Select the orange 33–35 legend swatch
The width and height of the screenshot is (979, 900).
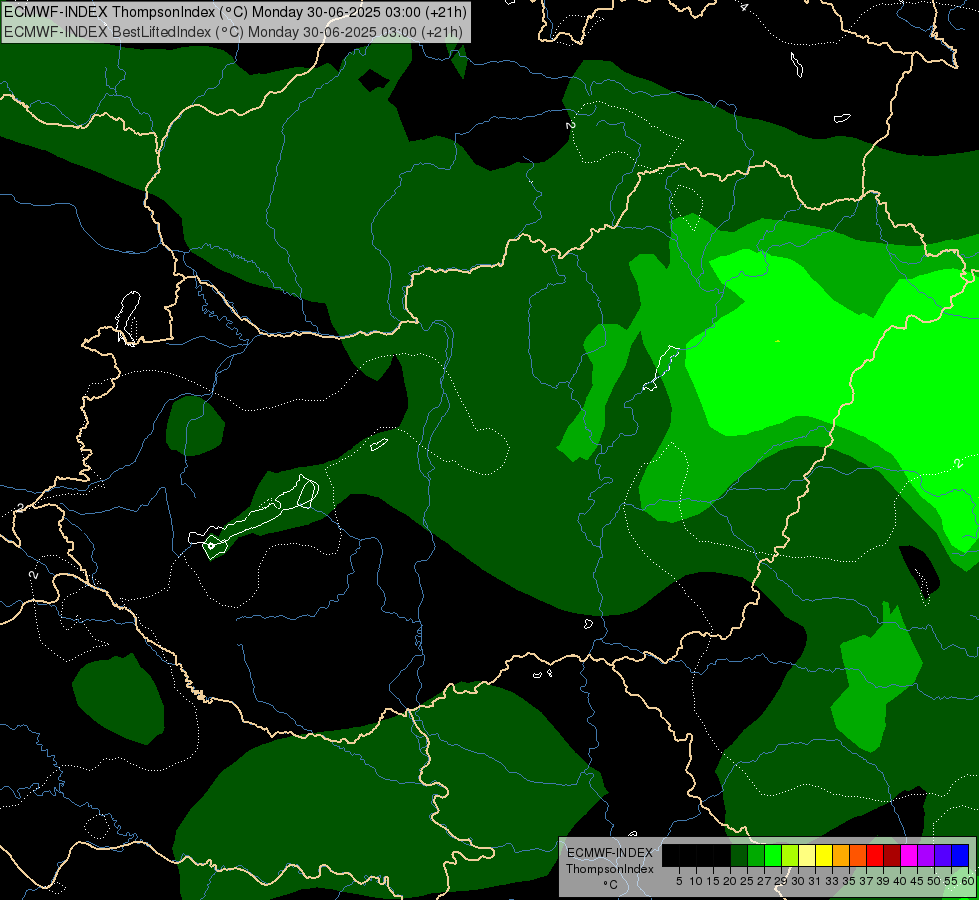pyautogui.click(x=841, y=856)
